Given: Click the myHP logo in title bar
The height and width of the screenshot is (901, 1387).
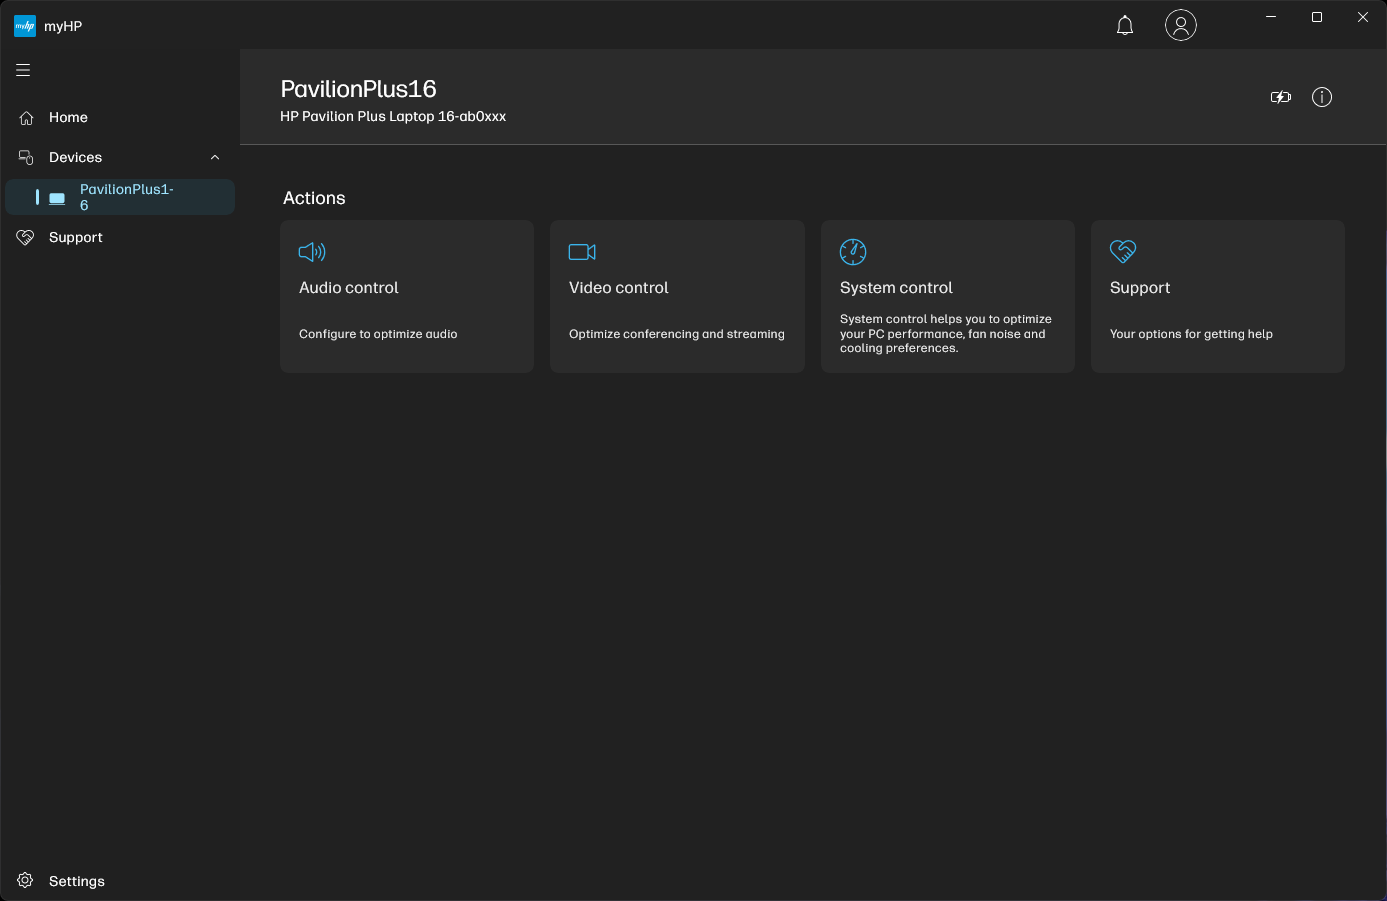Looking at the screenshot, I should tap(25, 26).
